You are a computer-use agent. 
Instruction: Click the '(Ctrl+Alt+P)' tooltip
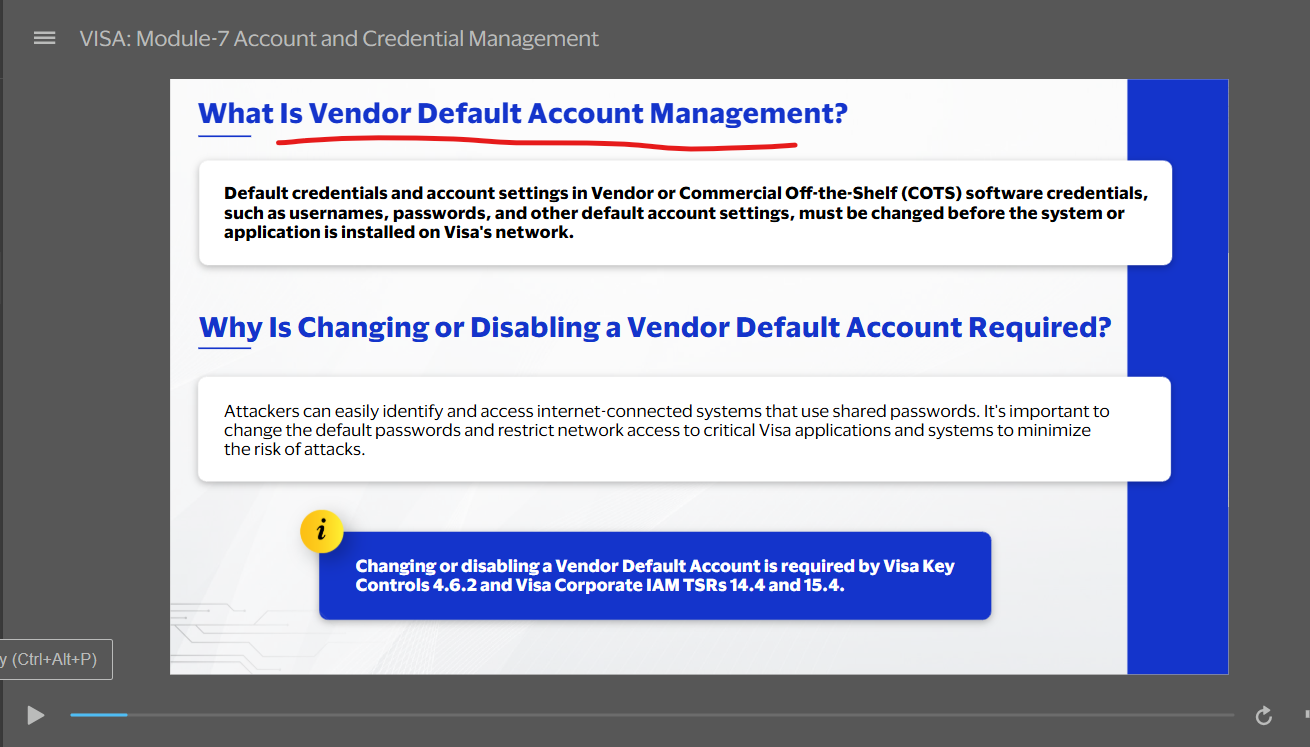(56, 659)
